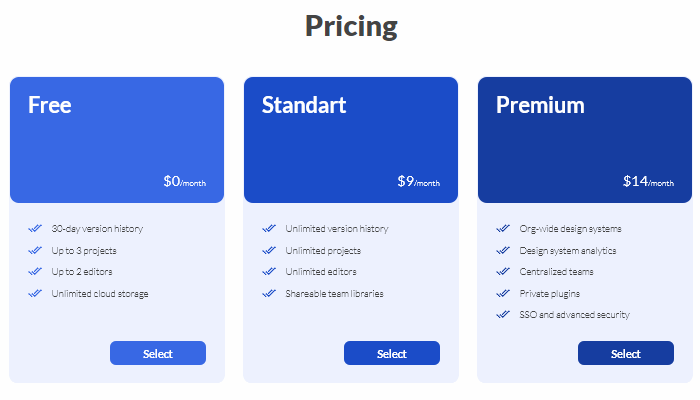700x400 pixels.
Task: Click the $14/month price label
Action: click(x=648, y=182)
